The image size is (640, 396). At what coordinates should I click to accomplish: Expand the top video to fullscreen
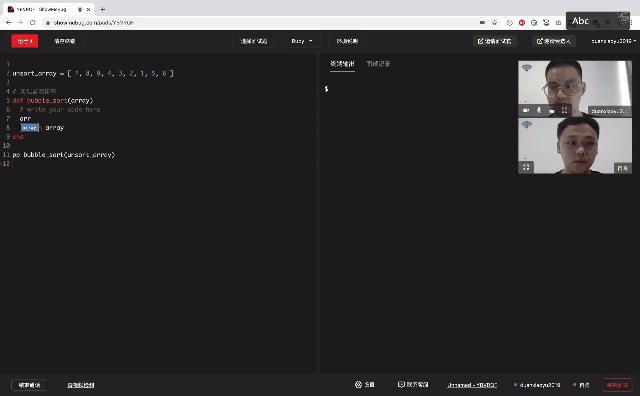point(564,110)
